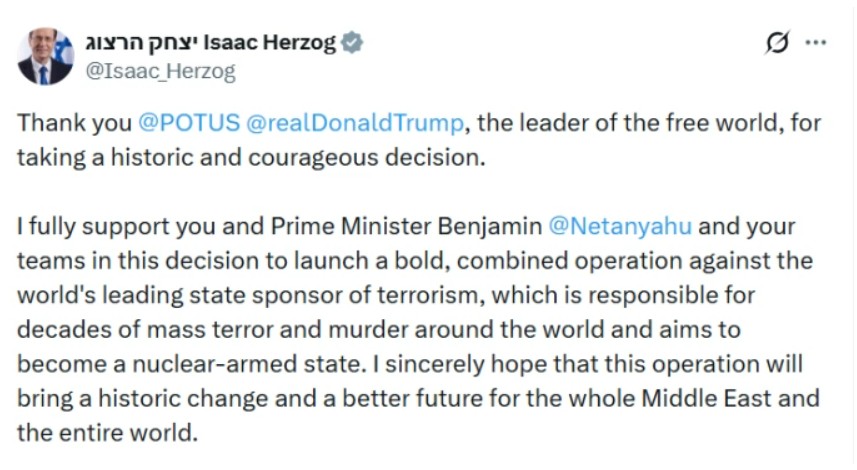Open the @realDonaldTrump mention link
The width and height of the screenshot is (857, 470).
point(355,125)
